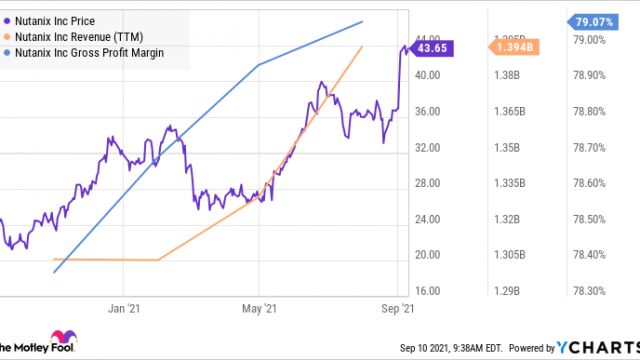Screen dimensions: 640x360
Task: Click the blue Gross Profit Margin legend dot
Action: (x=7, y=53)
